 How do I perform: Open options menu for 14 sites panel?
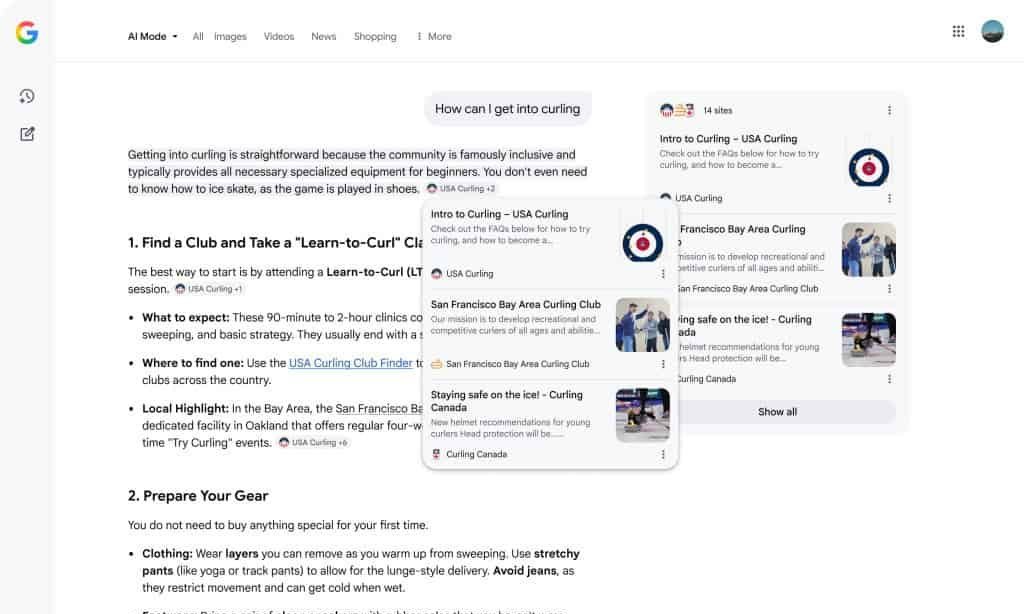click(x=889, y=111)
